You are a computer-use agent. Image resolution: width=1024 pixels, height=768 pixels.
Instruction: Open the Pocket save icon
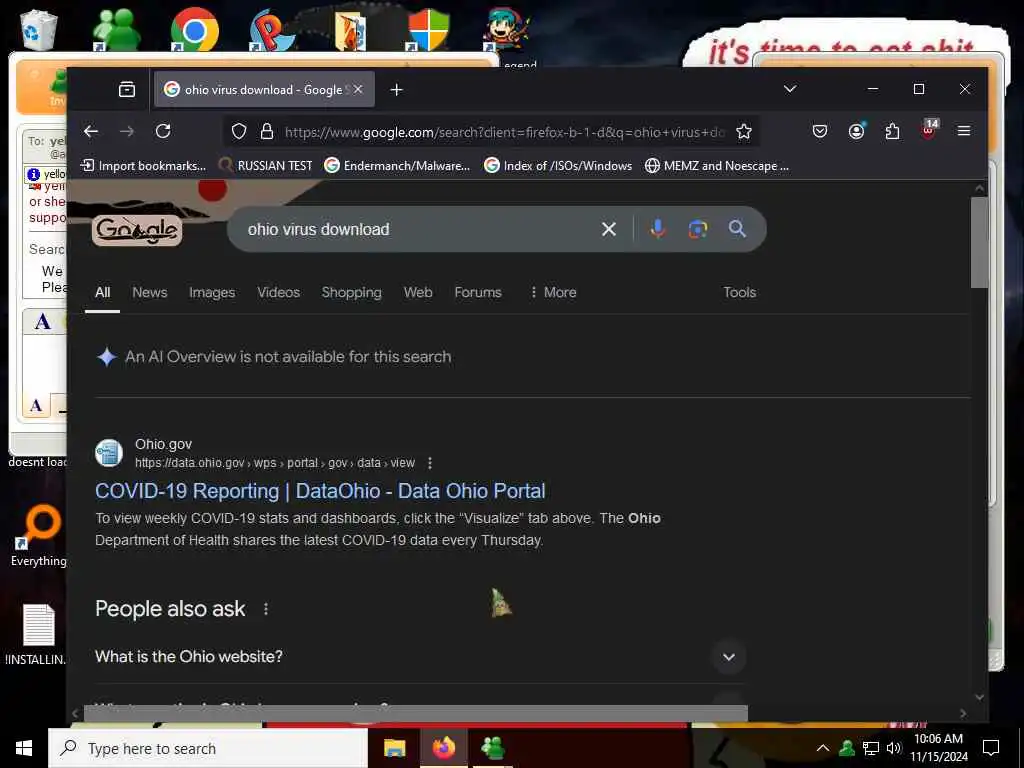pyautogui.click(x=820, y=131)
